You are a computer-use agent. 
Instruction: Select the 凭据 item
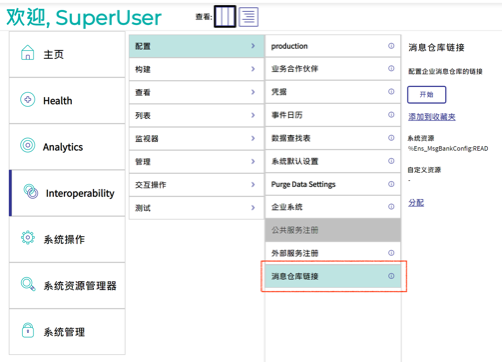point(333,92)
